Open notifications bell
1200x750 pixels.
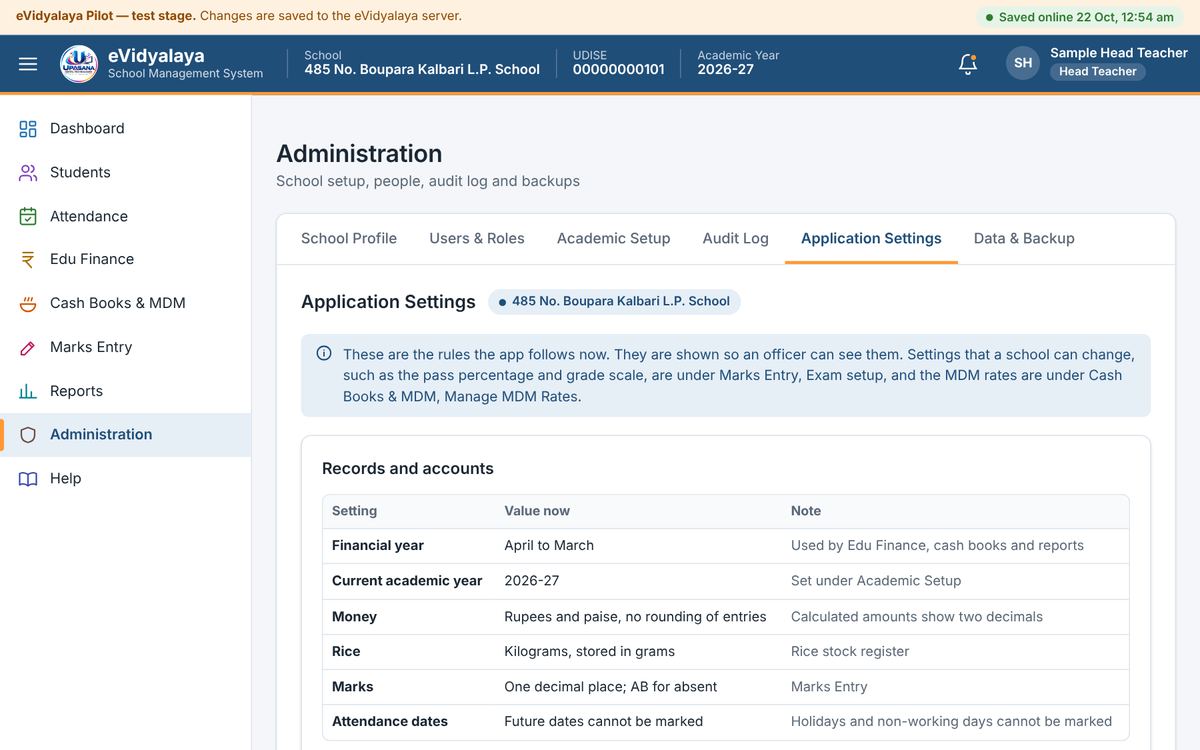[967, 64]
